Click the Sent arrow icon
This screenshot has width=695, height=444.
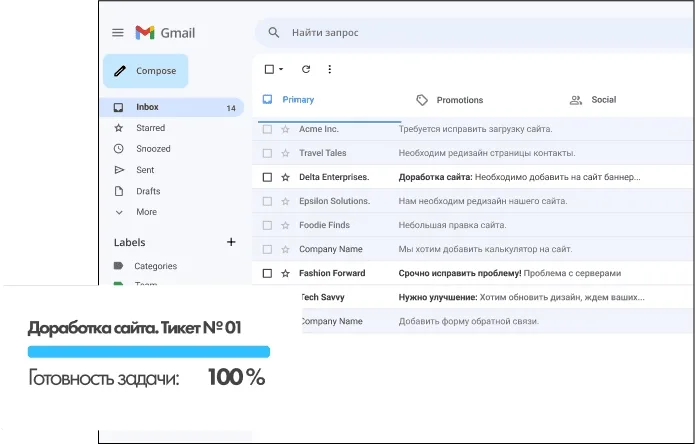click(119, 170)
